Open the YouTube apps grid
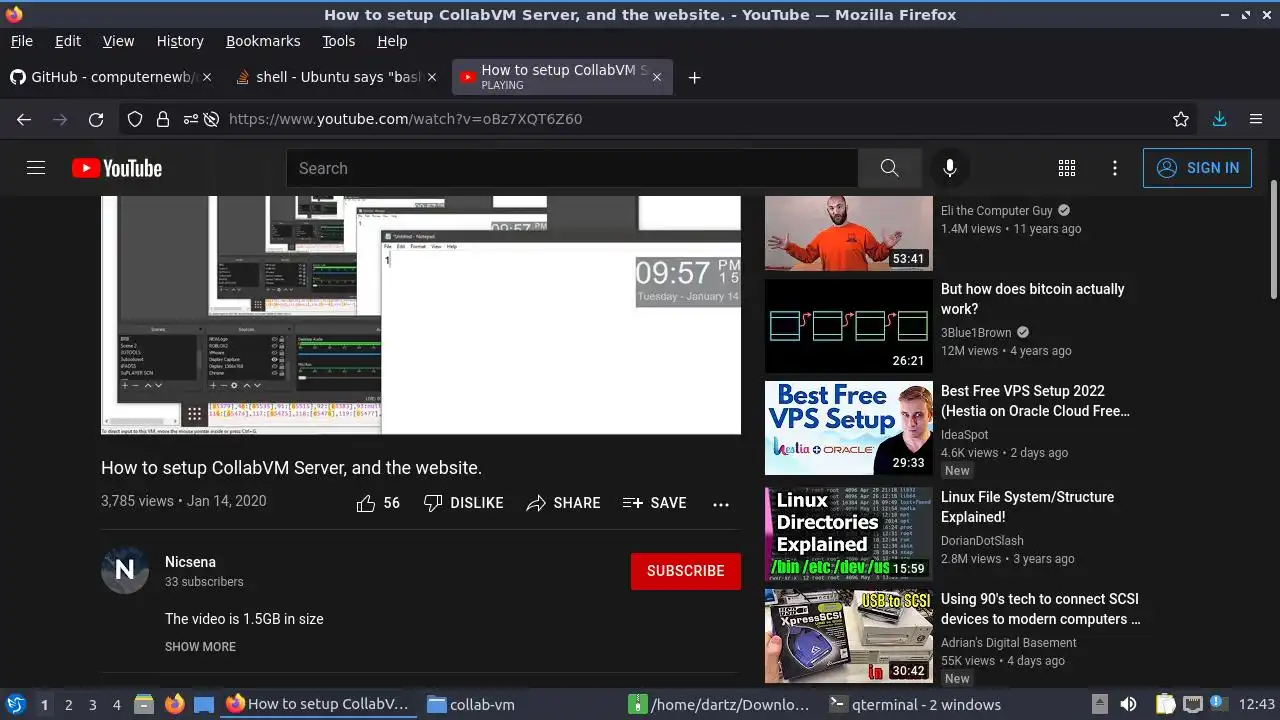Image resolution: width=1280 pixels, height=720 pixels. point(1067,168)
